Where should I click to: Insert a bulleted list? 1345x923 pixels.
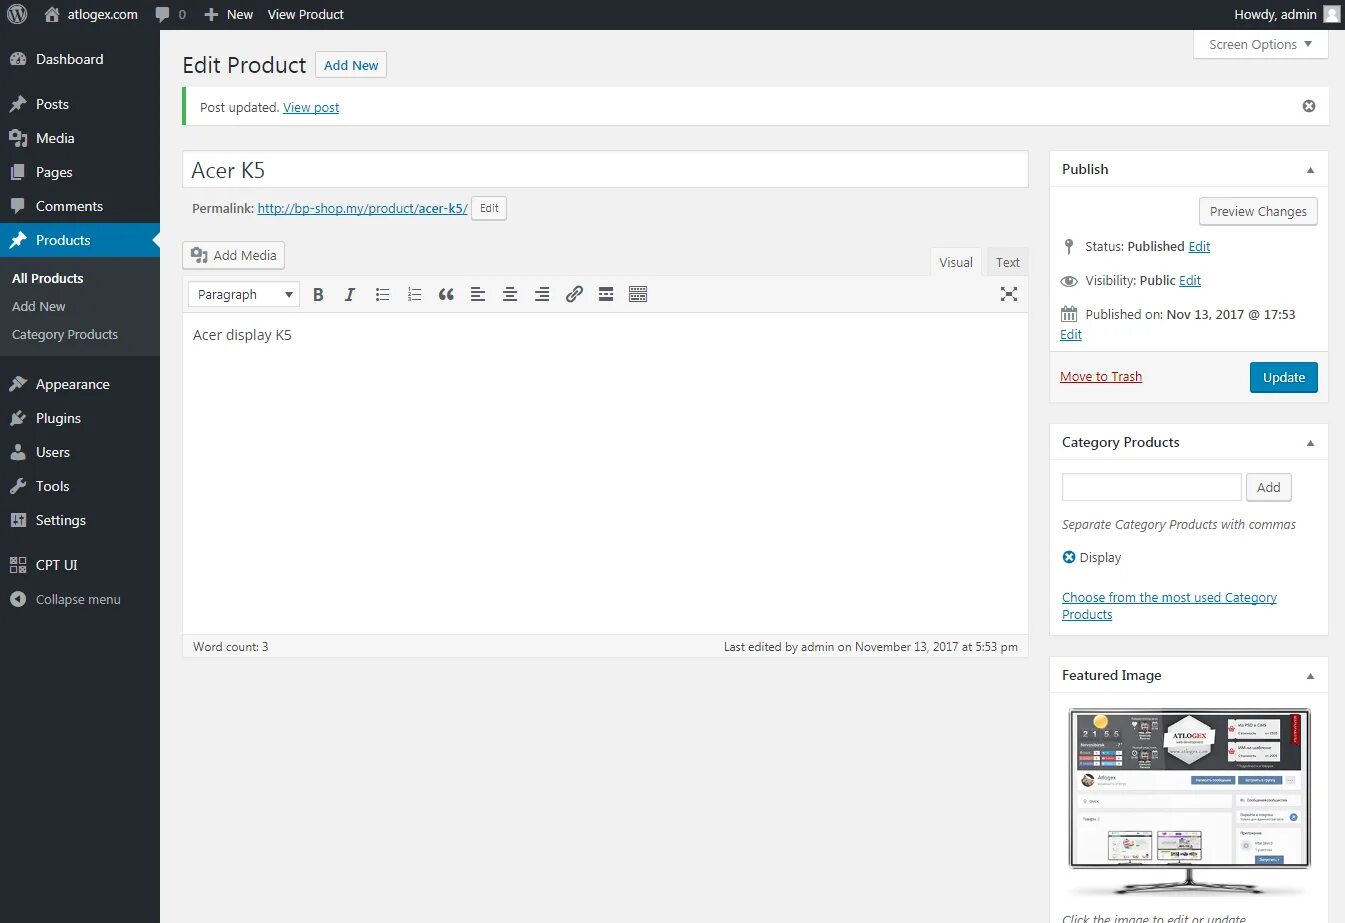pos(382,294)
